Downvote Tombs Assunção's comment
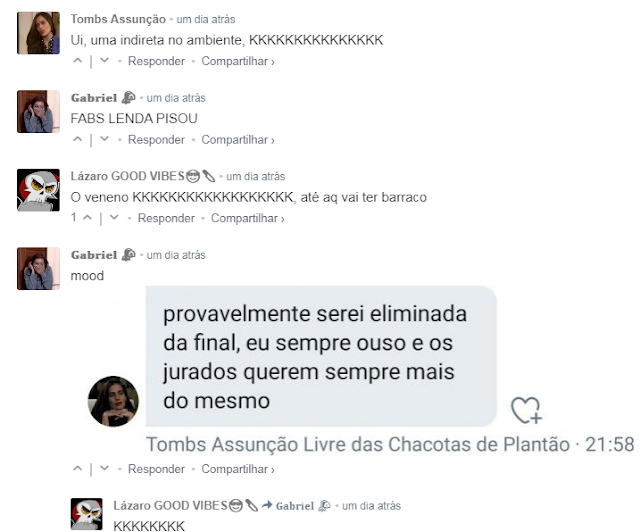Image resolution: width=640 pixels, height=532 pixels. (104, 61)
